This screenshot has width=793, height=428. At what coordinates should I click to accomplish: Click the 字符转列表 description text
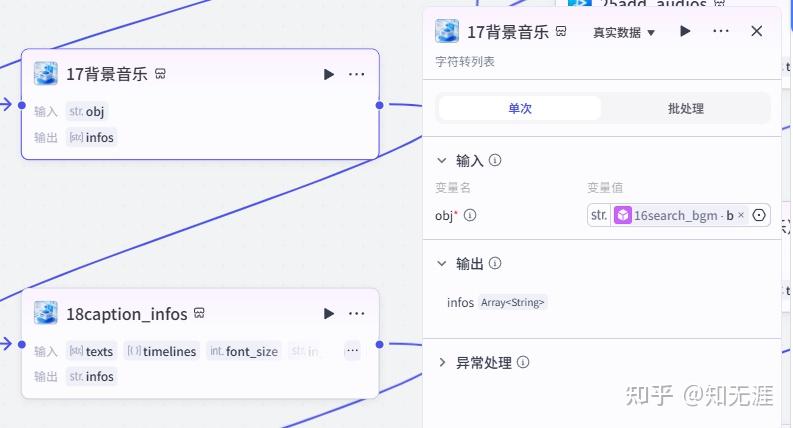tap(465, 62)
